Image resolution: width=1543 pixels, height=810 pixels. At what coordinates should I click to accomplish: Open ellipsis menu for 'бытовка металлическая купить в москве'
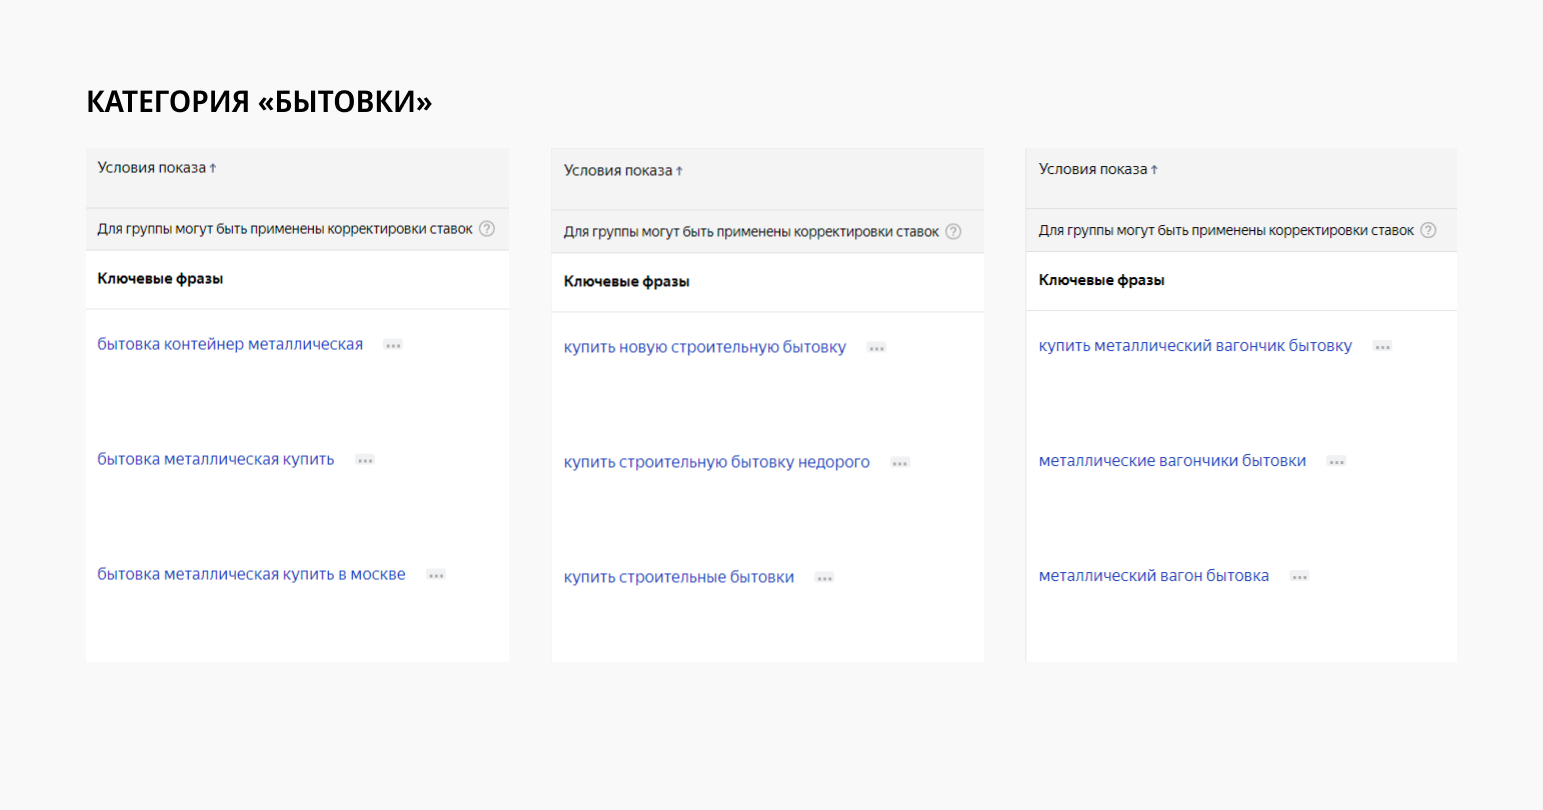coord(436,575)
